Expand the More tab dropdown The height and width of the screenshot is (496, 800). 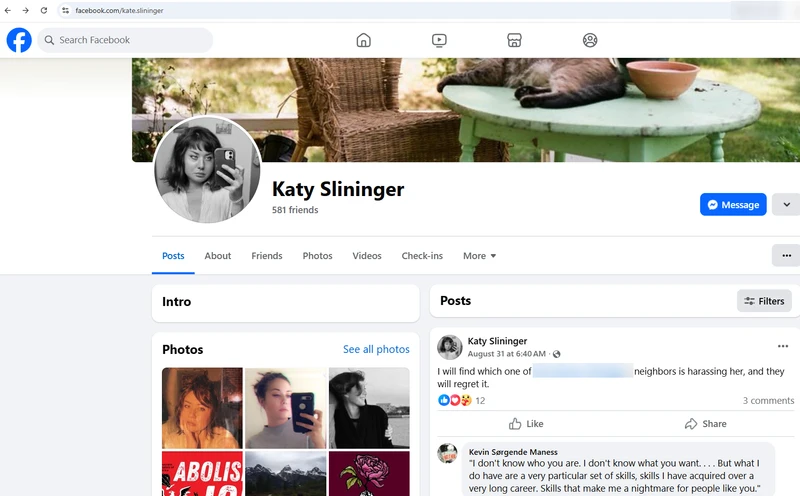coord(480,256)
